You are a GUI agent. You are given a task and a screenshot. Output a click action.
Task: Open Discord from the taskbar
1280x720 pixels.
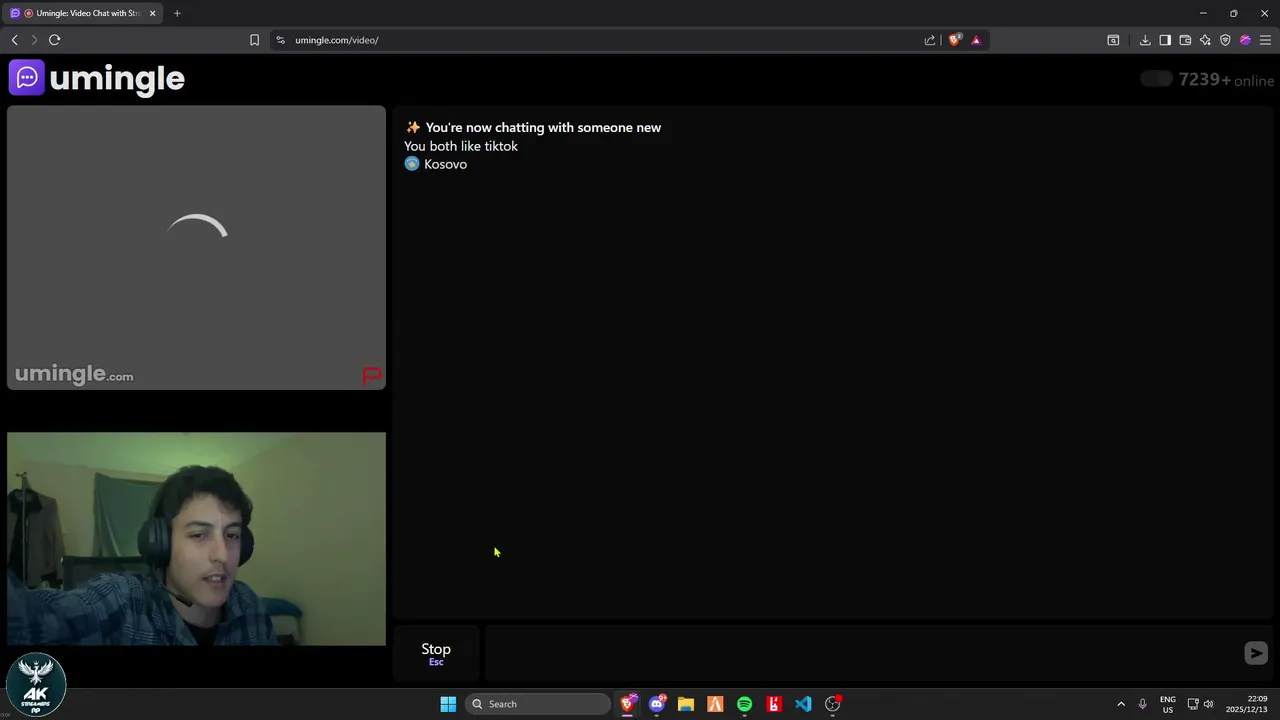coord(657,704)
